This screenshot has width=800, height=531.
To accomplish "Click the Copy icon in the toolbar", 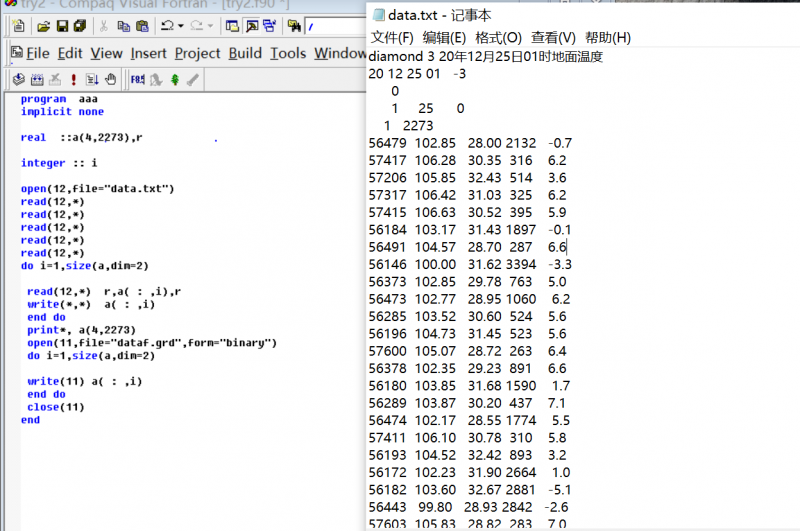I will pos(121,26).
